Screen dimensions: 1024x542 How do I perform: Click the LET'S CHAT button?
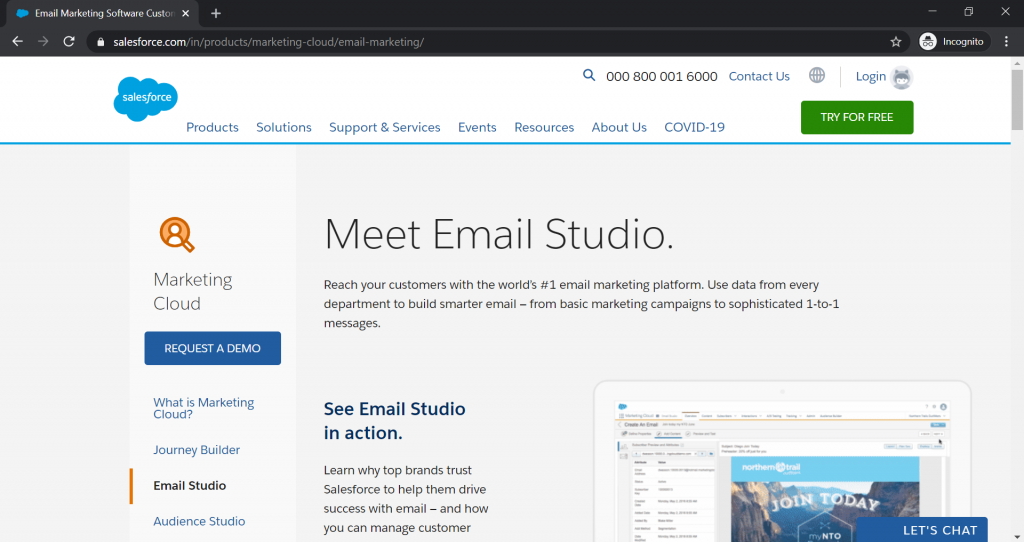click(922, 530)
